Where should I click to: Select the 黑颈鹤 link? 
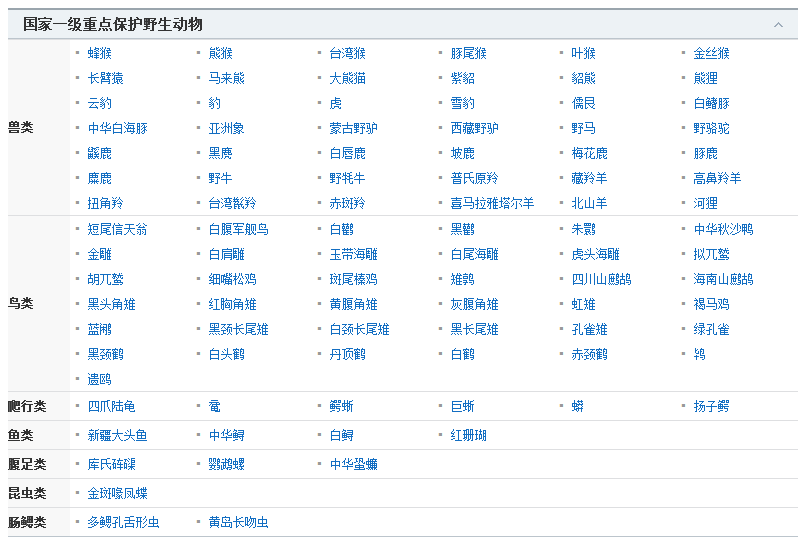(106, 355)
